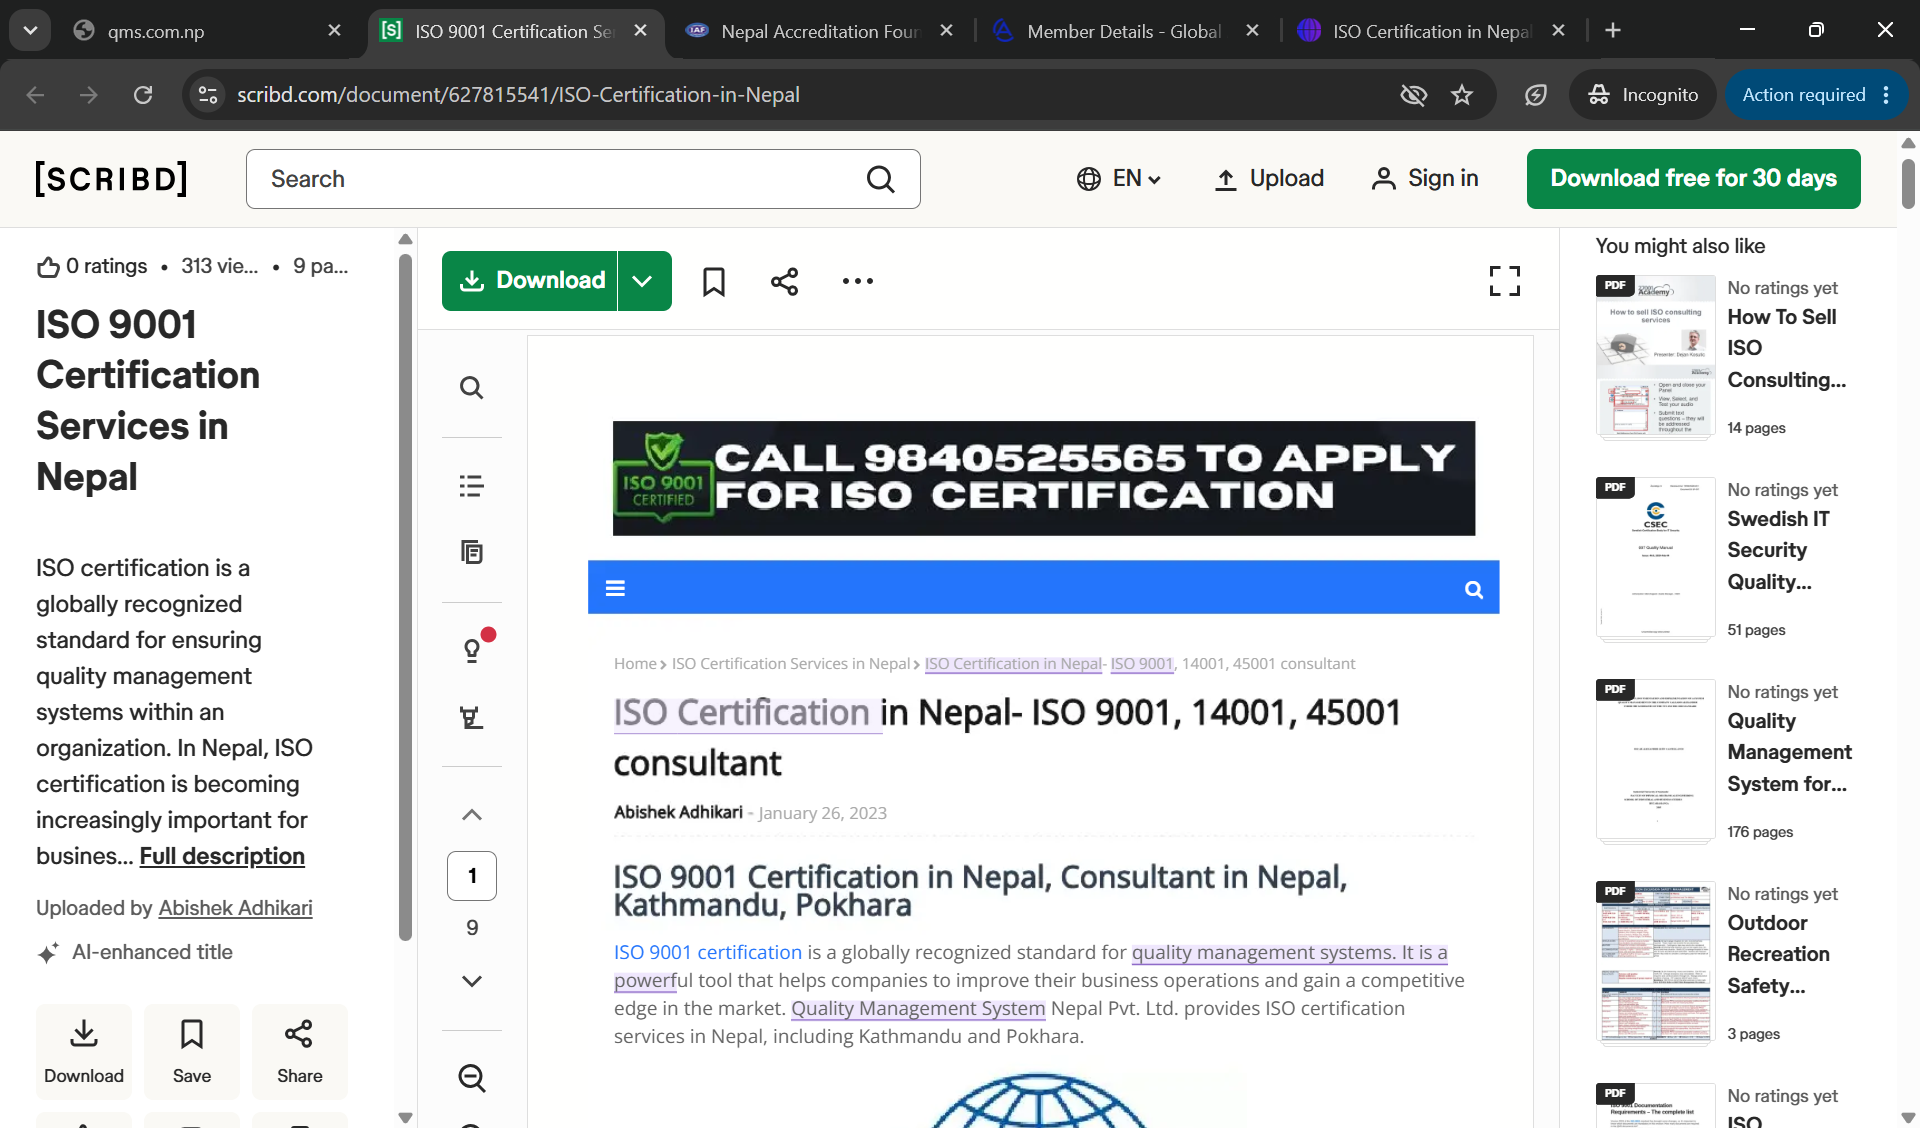Open the three-dots more options menu
This screenshot has width=1920, height=1128.
(858, 281)
